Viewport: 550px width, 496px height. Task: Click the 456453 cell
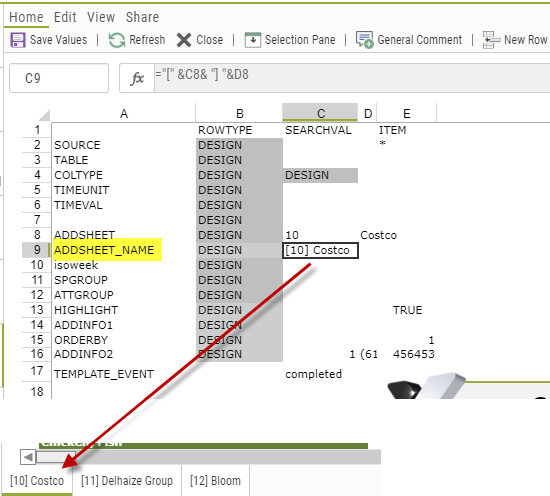pos(407,354)
